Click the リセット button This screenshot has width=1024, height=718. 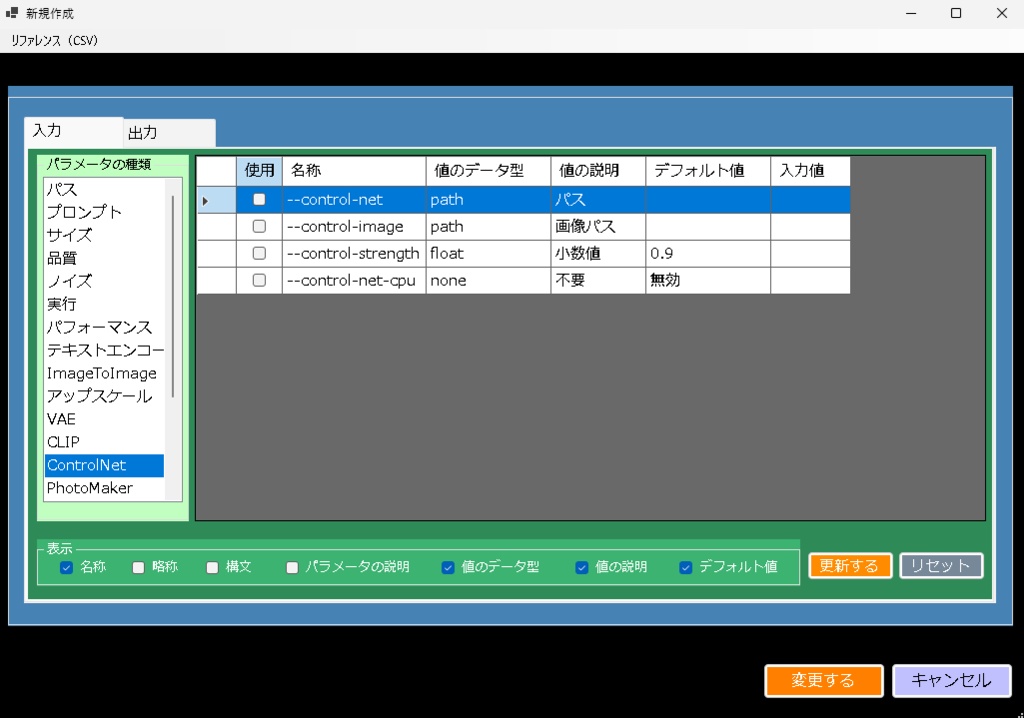940,565
